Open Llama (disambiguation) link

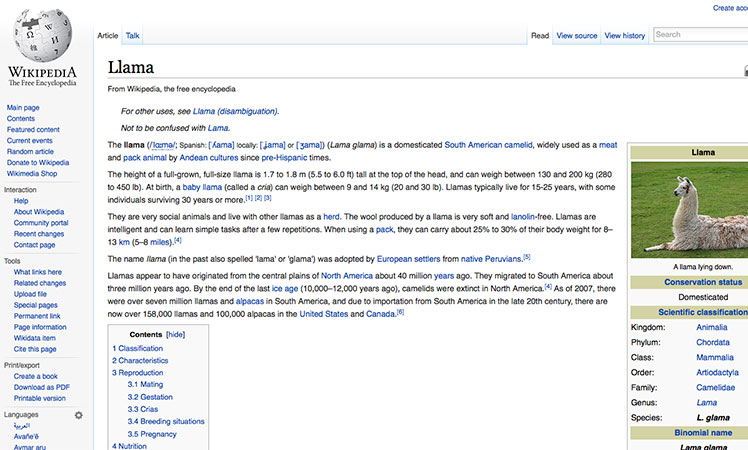pyautogui.click(x=235, y=111)
